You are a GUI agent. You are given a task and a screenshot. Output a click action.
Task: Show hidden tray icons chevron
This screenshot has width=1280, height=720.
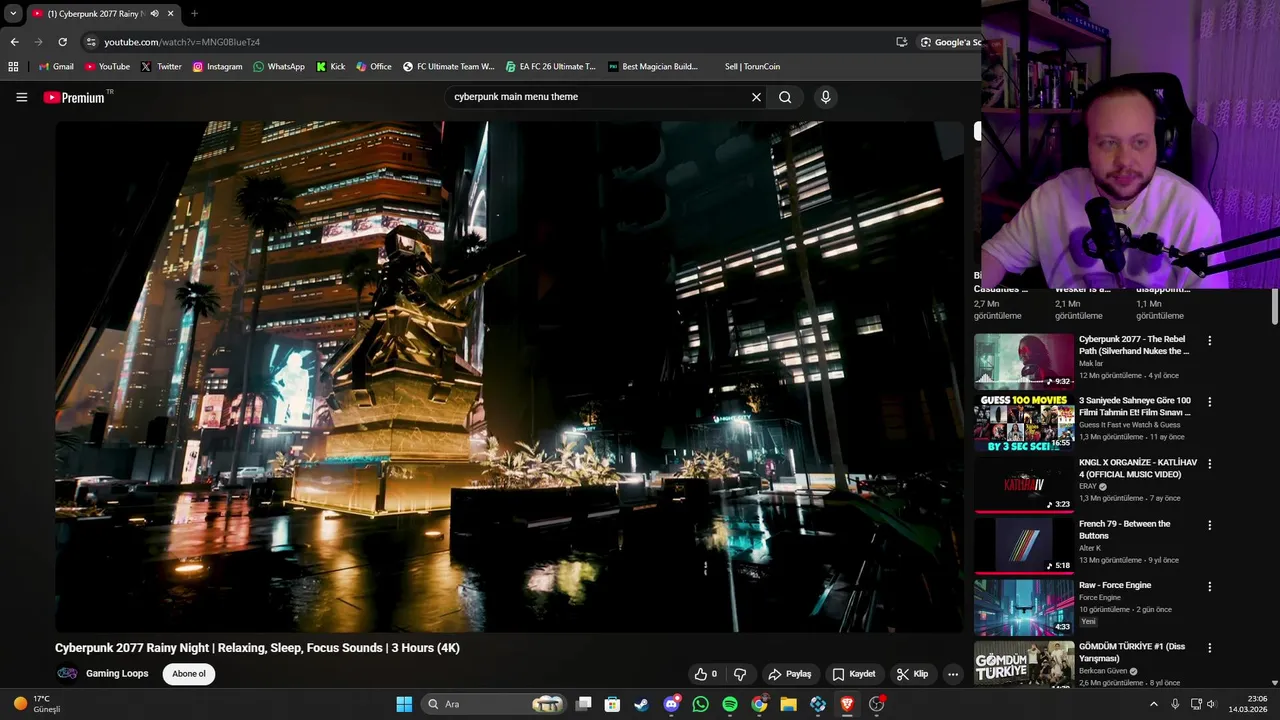[1153, 704]
